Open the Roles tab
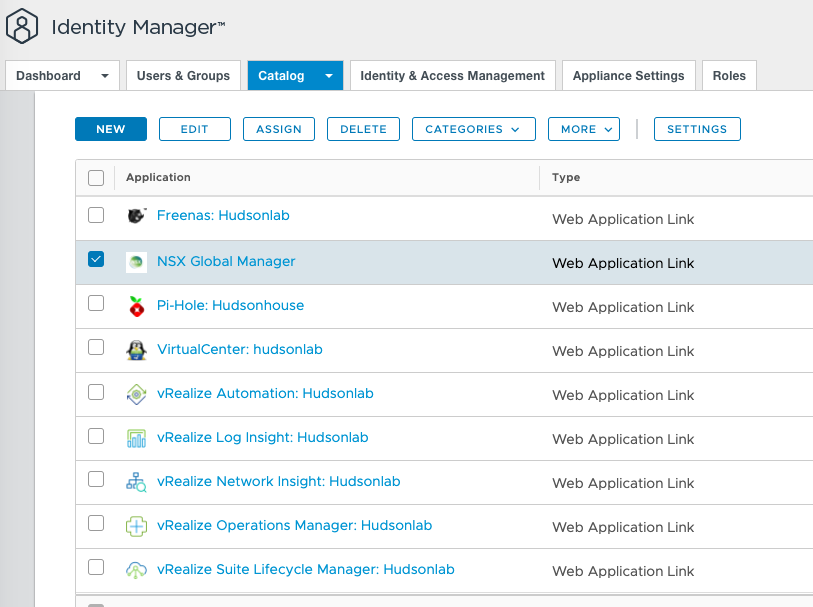 [x=729, y=76]
